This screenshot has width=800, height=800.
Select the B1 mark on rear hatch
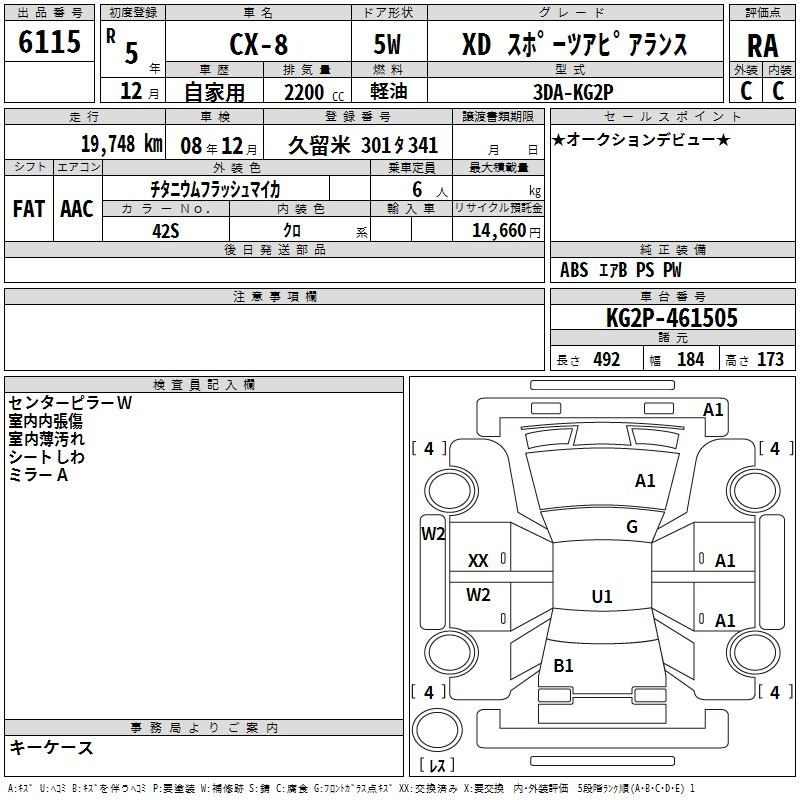pyautogui.click(x=563, y=665)
